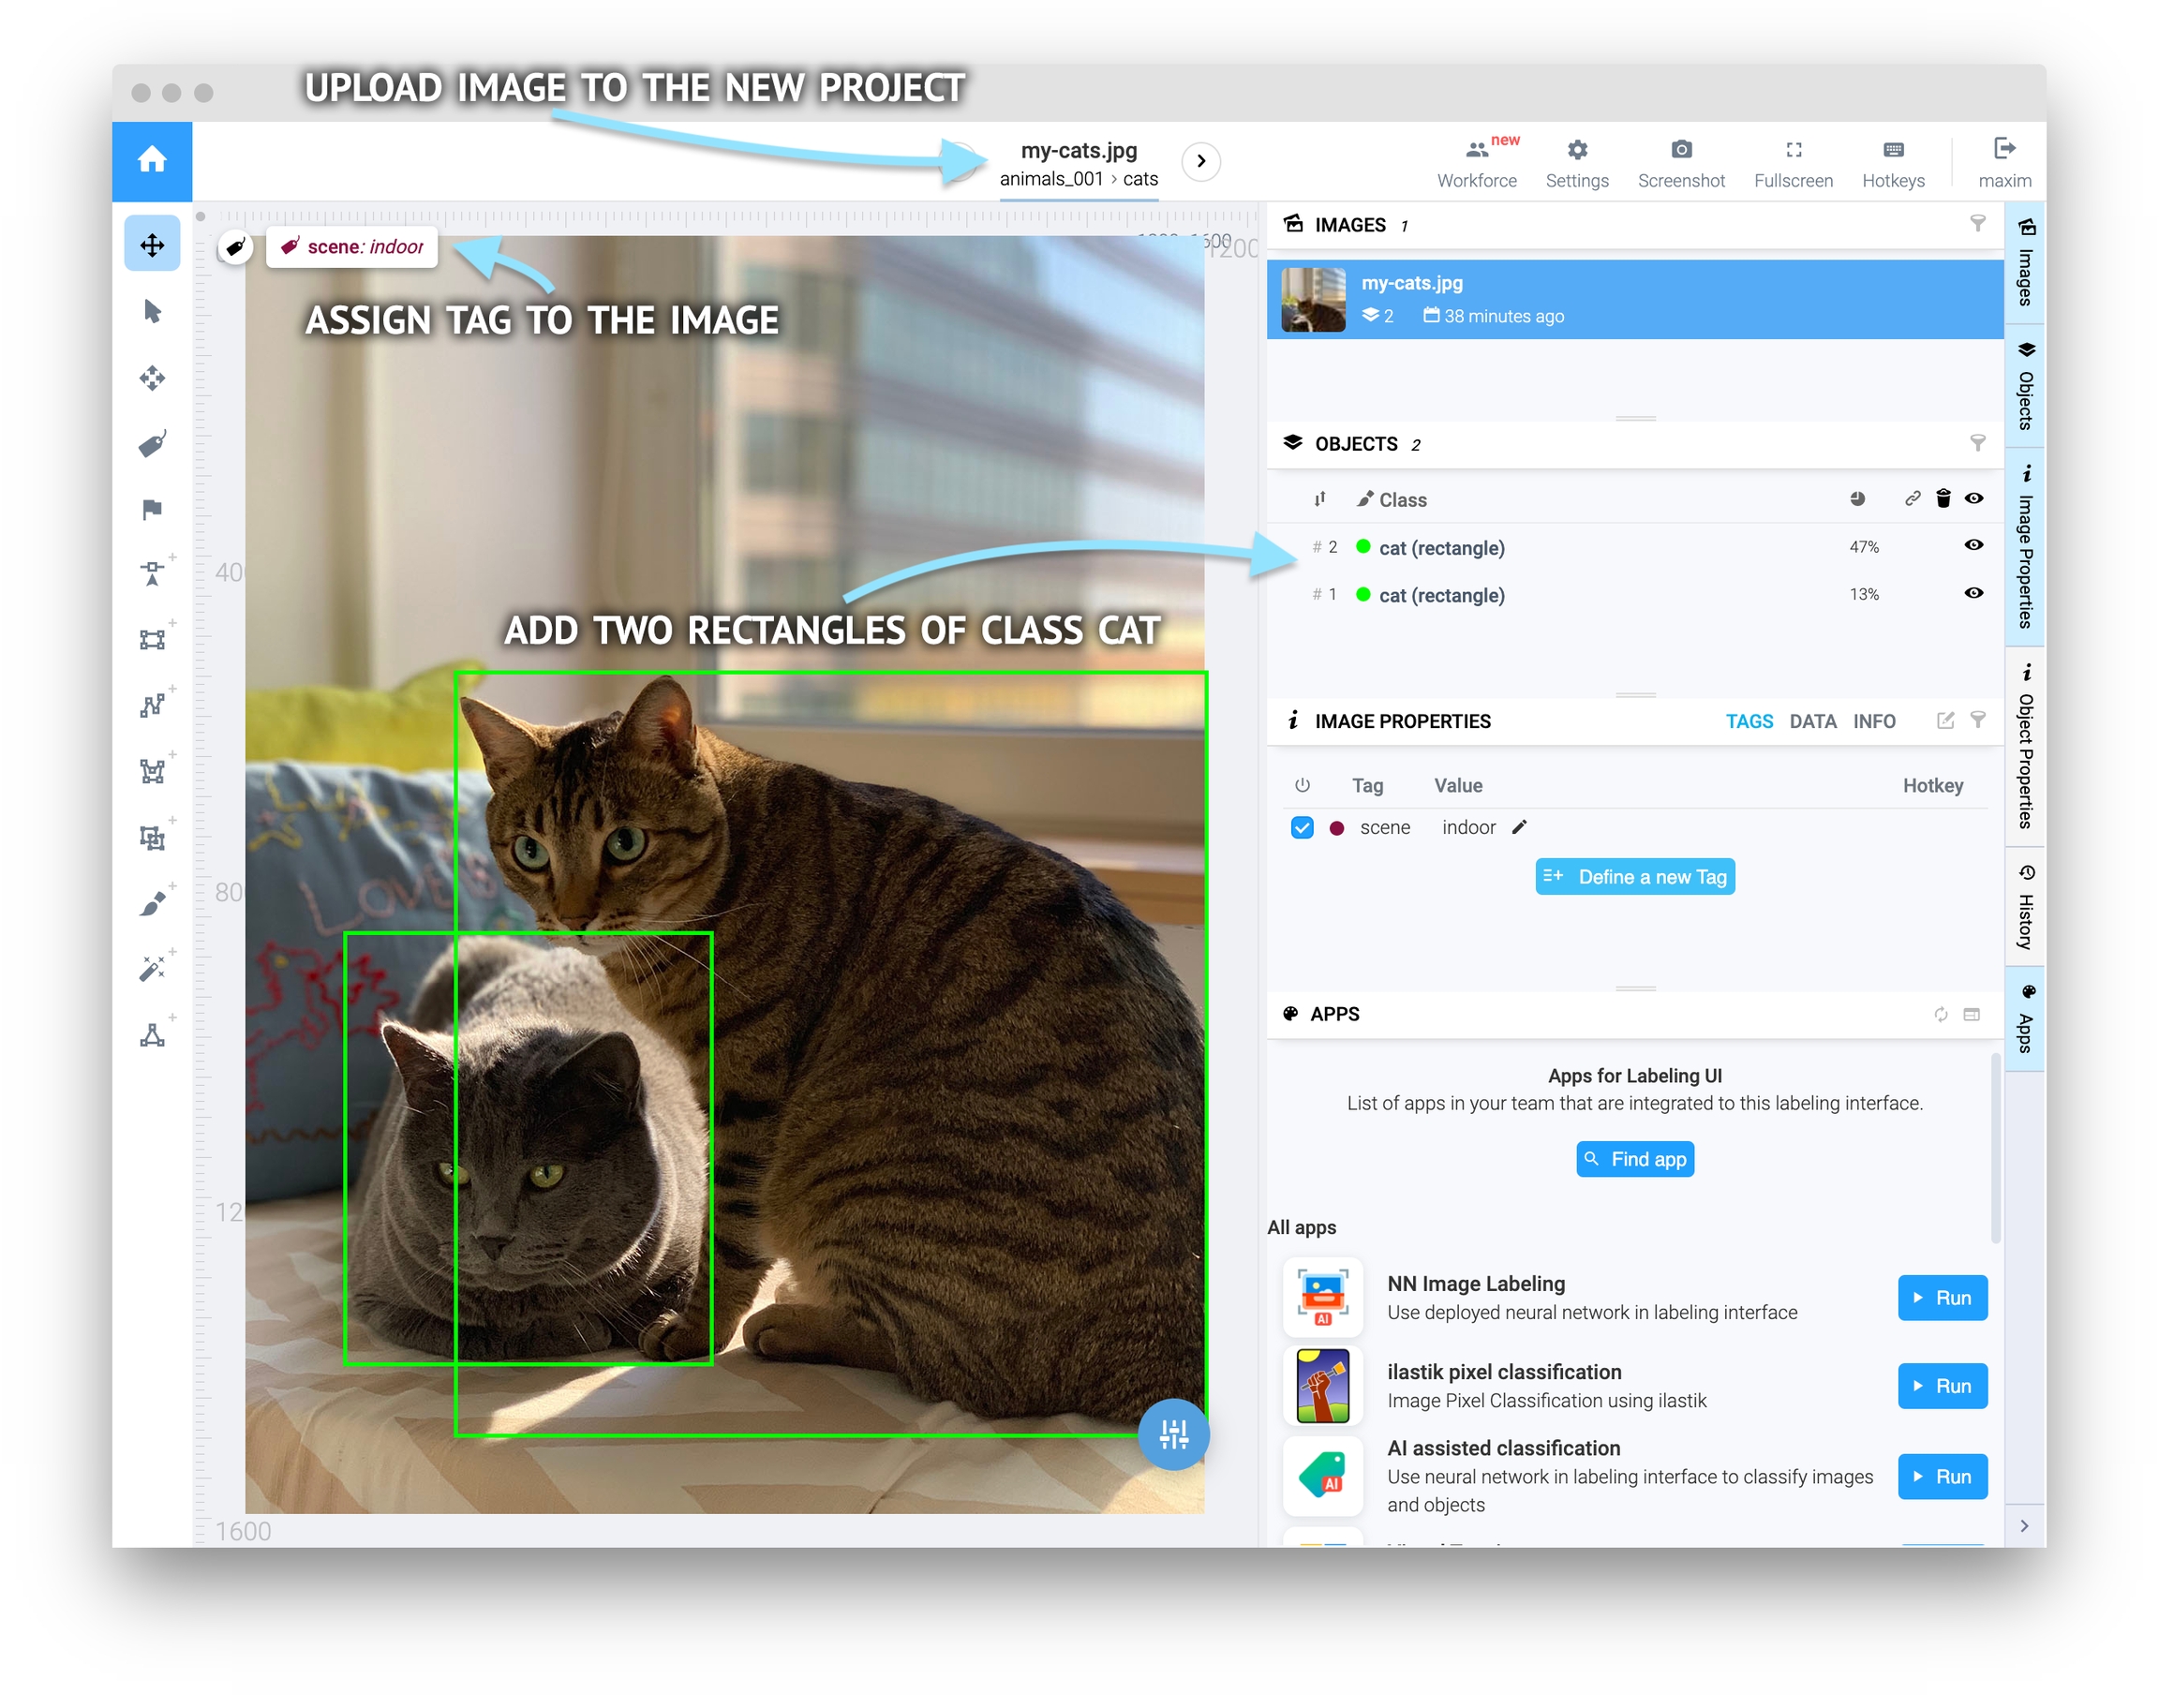This screenshot has height=1708, width=2159.
Task: Click the link icon in Objects header
Action: [x=1912, y=498]
